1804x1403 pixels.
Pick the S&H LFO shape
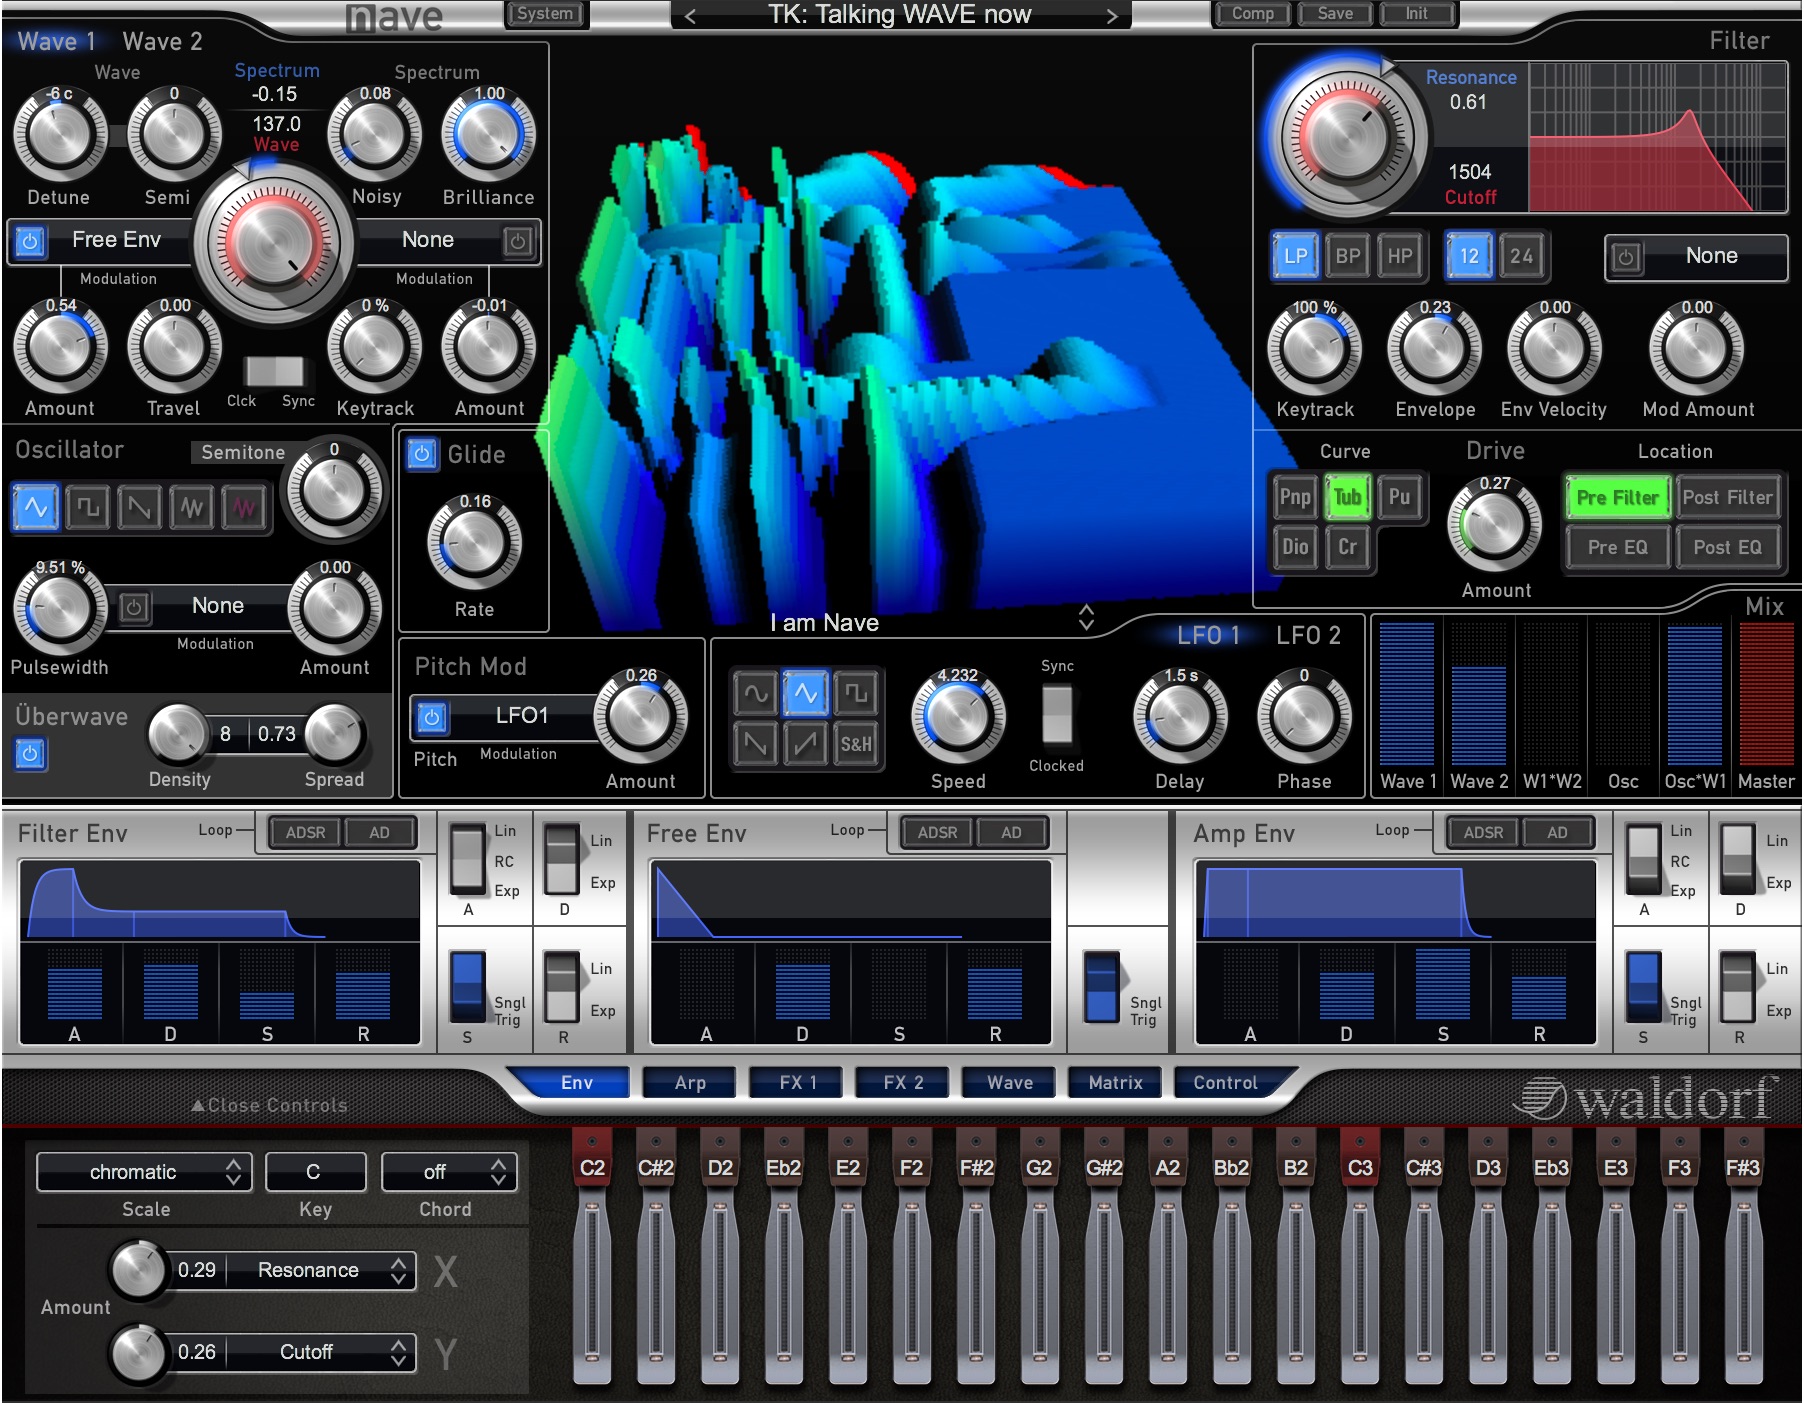click(856, 744)
